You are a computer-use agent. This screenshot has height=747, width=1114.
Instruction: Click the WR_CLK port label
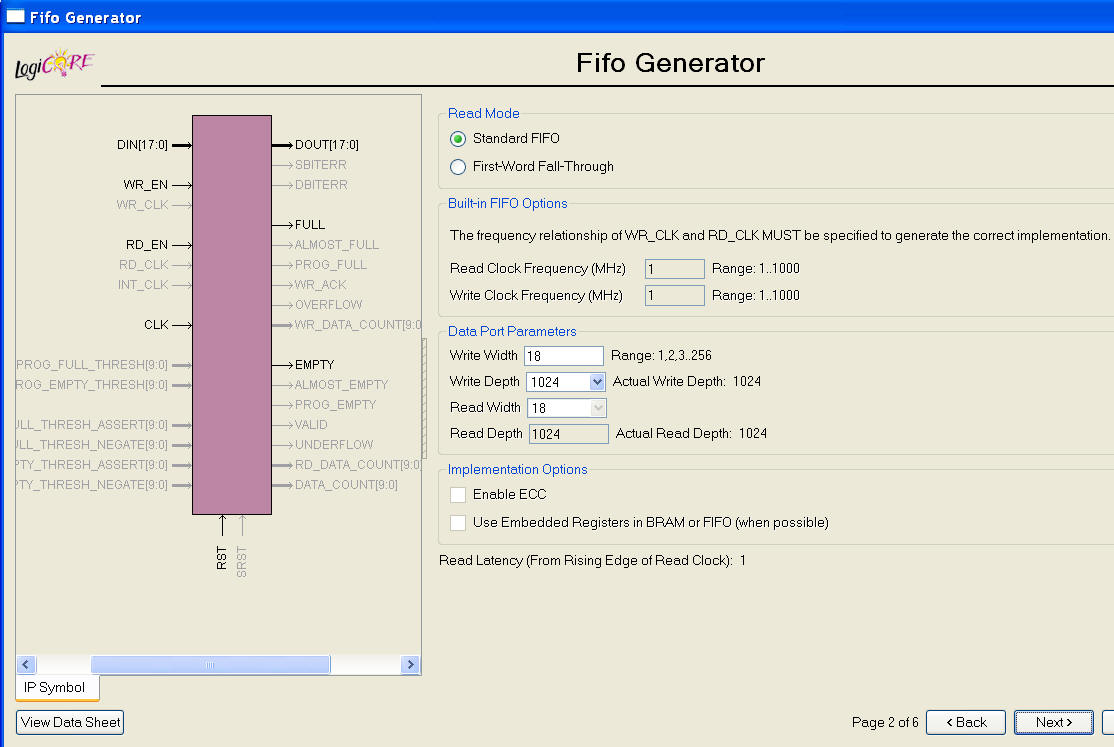pos(142,205)
